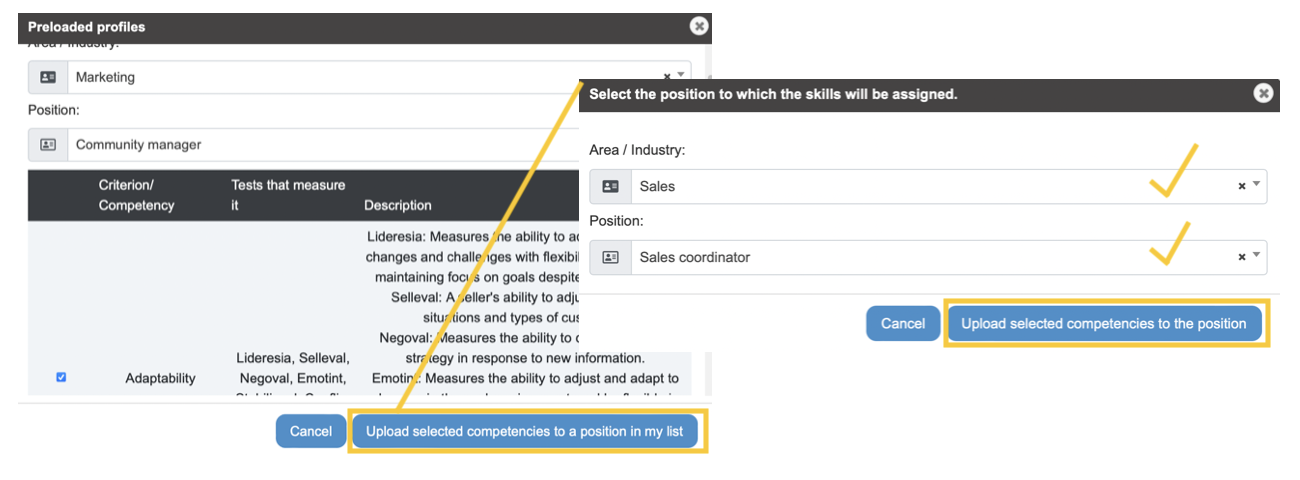Image resolution: width=1300 pixels, height=480 pixels.
Task: Cancel the position assignment dialog
Action: 903,323
